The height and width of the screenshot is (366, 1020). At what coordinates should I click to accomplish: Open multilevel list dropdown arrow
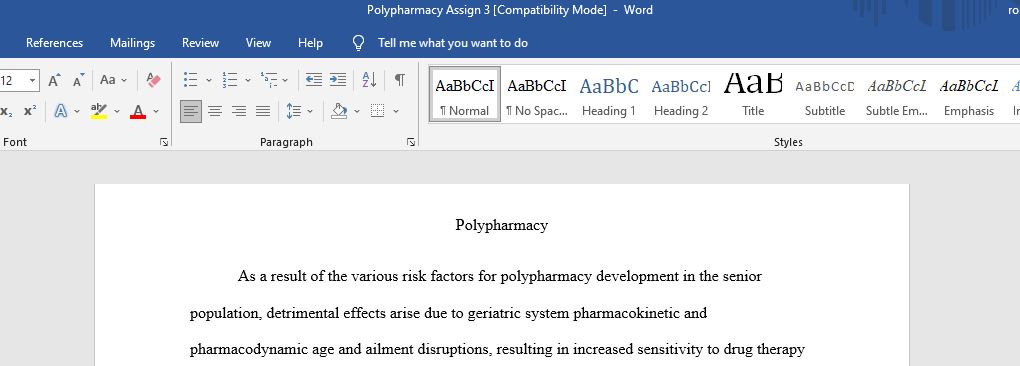point(285,81)
